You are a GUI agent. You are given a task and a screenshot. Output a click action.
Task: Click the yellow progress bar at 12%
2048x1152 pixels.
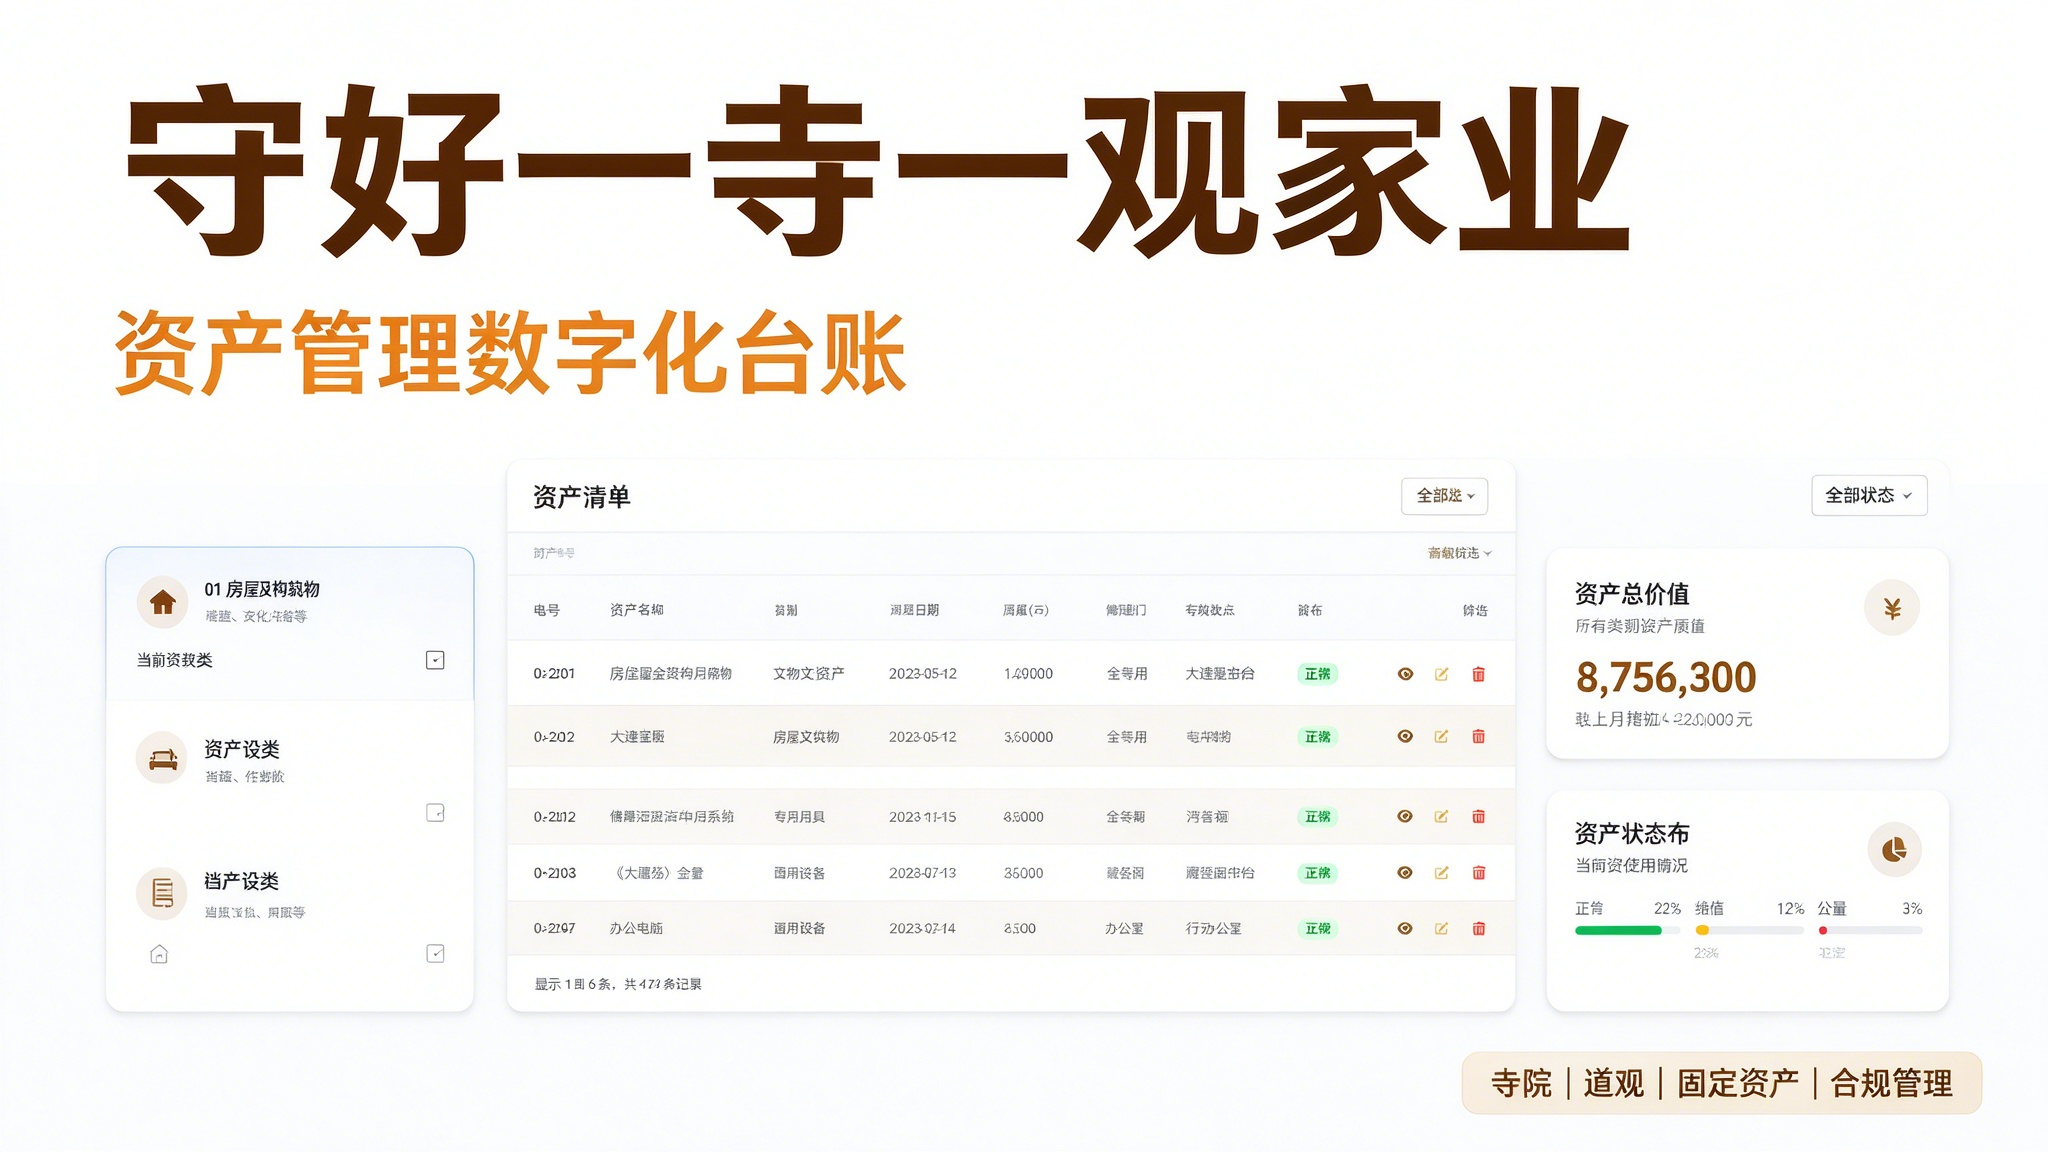1749,931
